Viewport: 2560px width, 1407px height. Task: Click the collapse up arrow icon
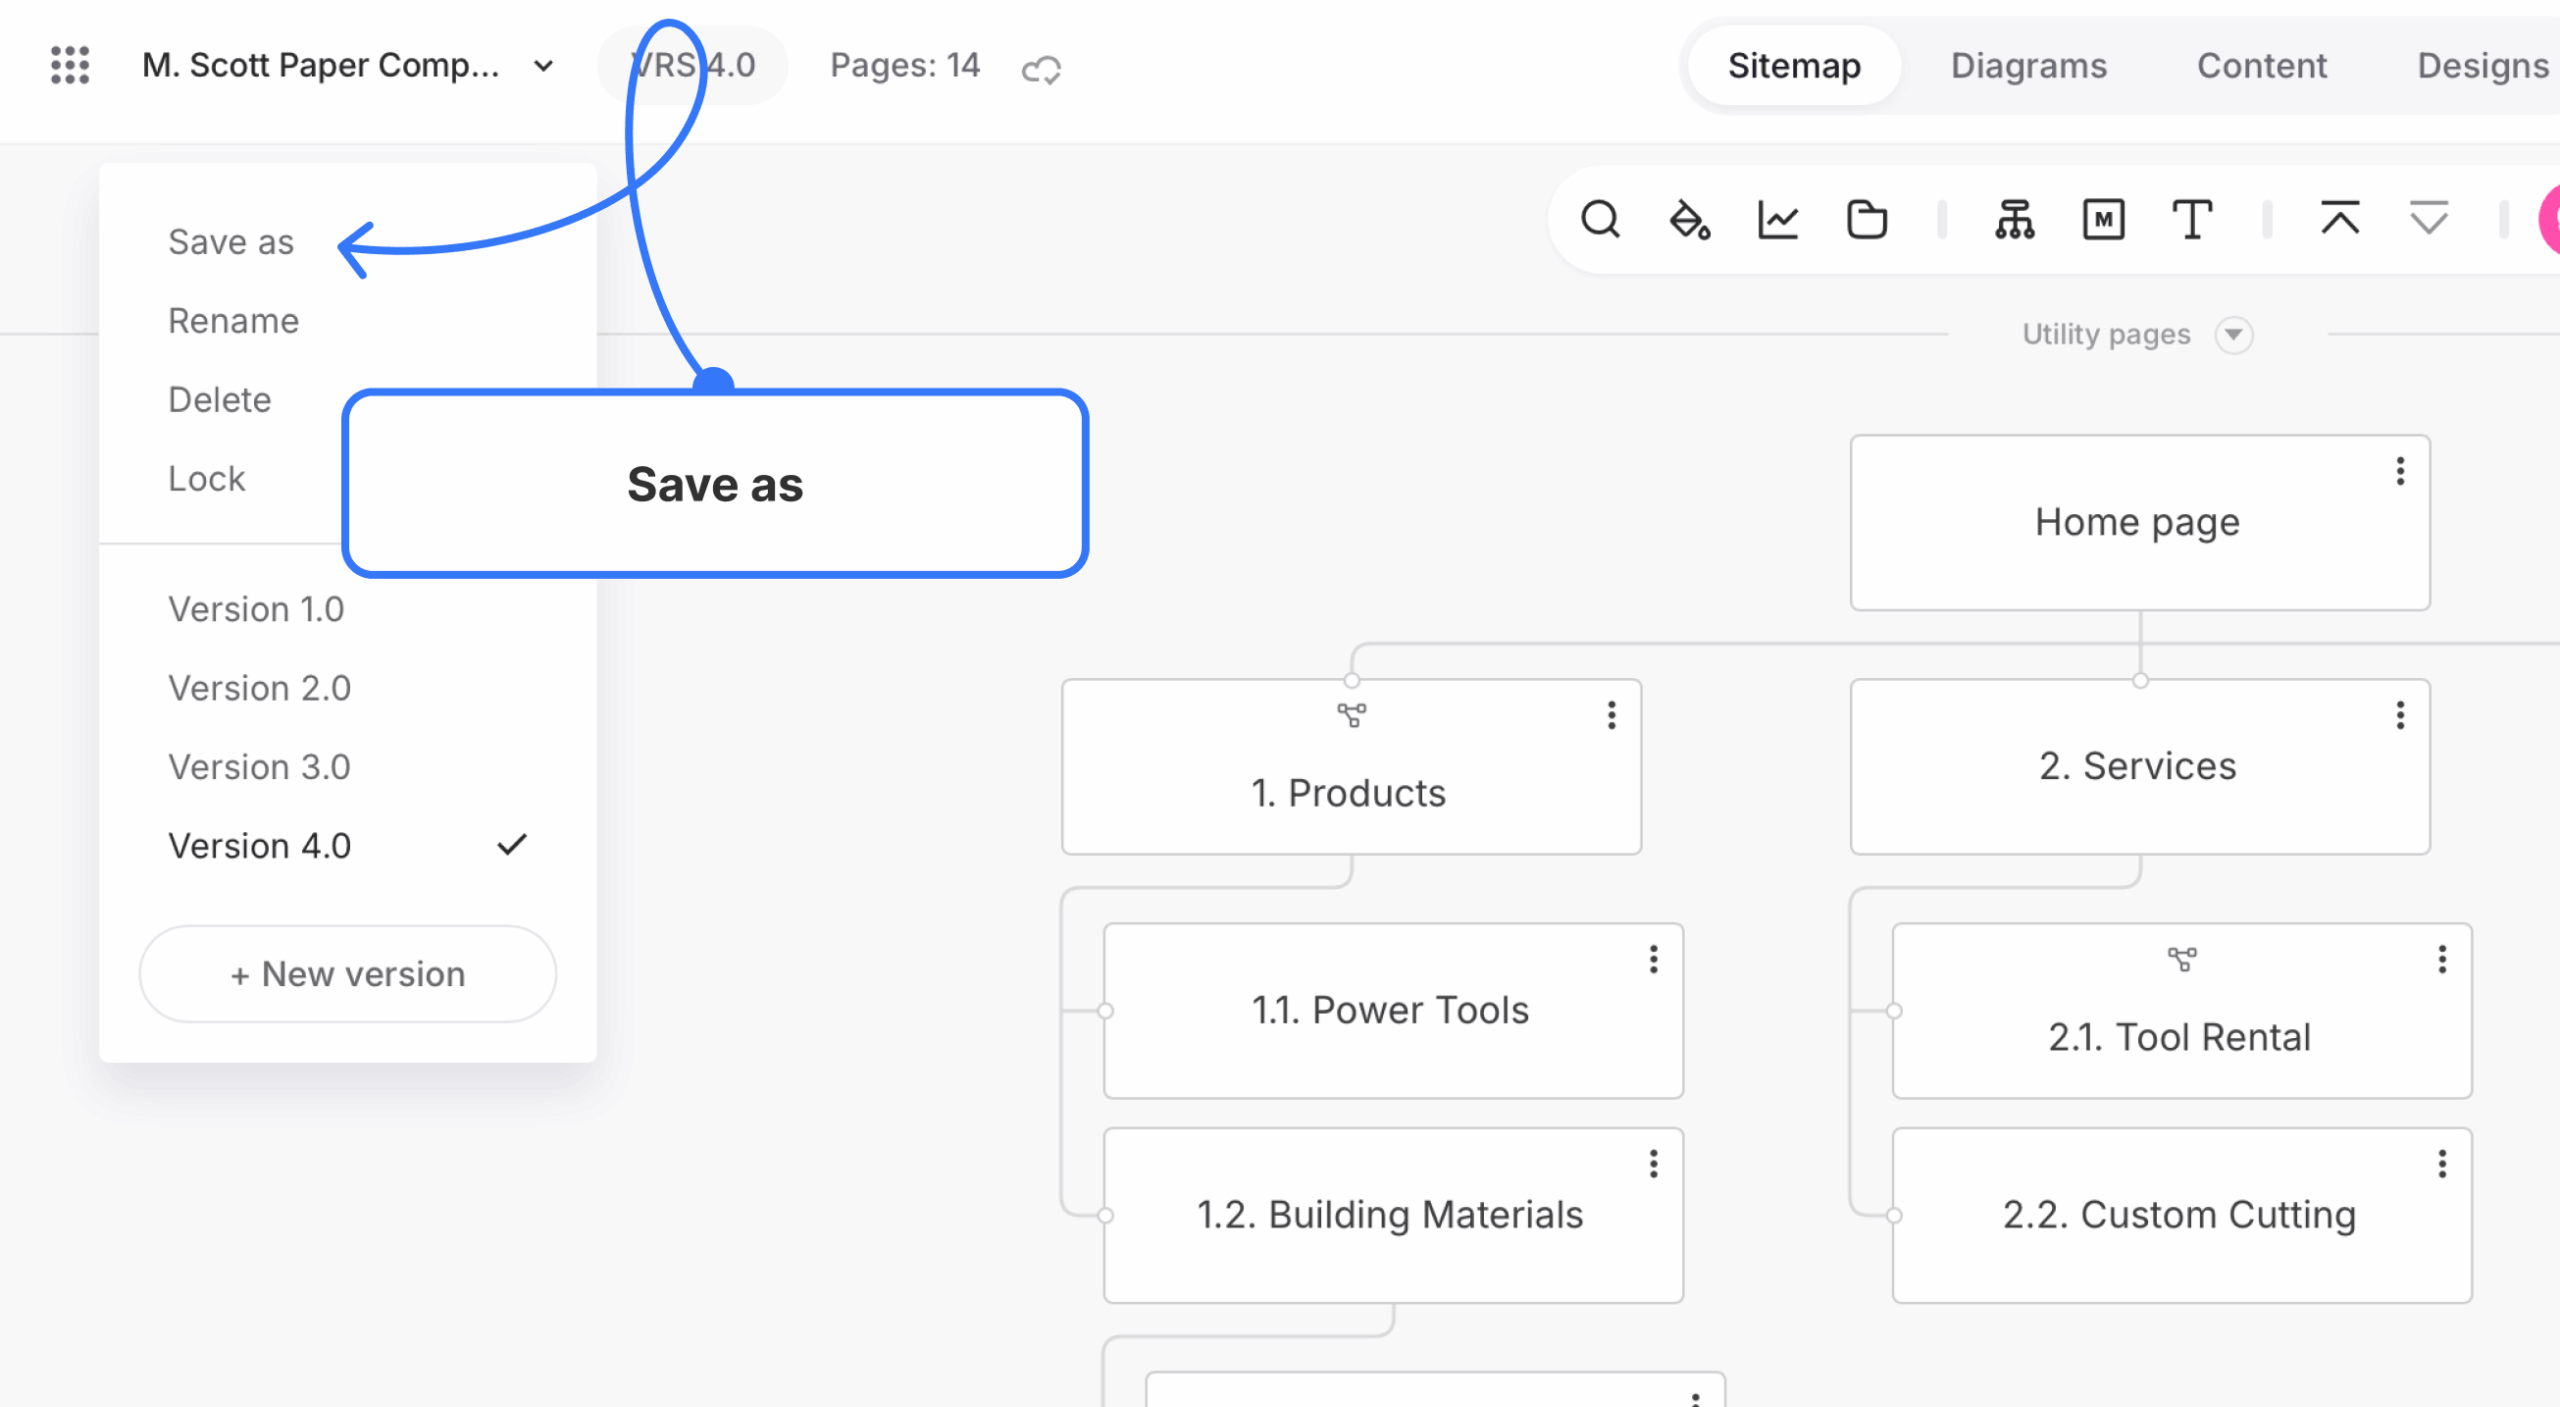click(2340, 217)
